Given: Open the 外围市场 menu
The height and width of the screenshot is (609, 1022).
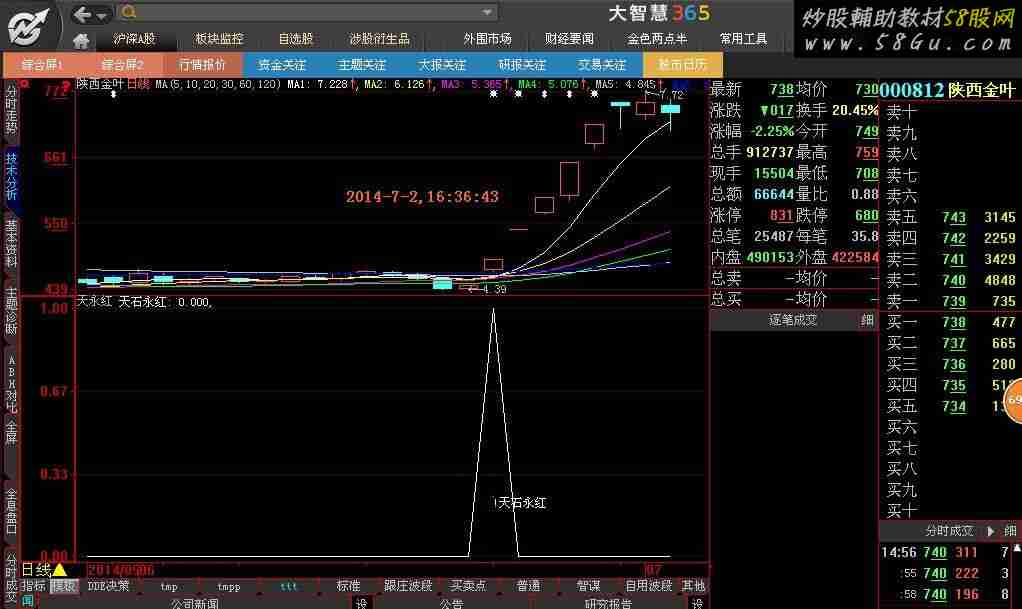Looking at the screenshot, I should [488, 39].
